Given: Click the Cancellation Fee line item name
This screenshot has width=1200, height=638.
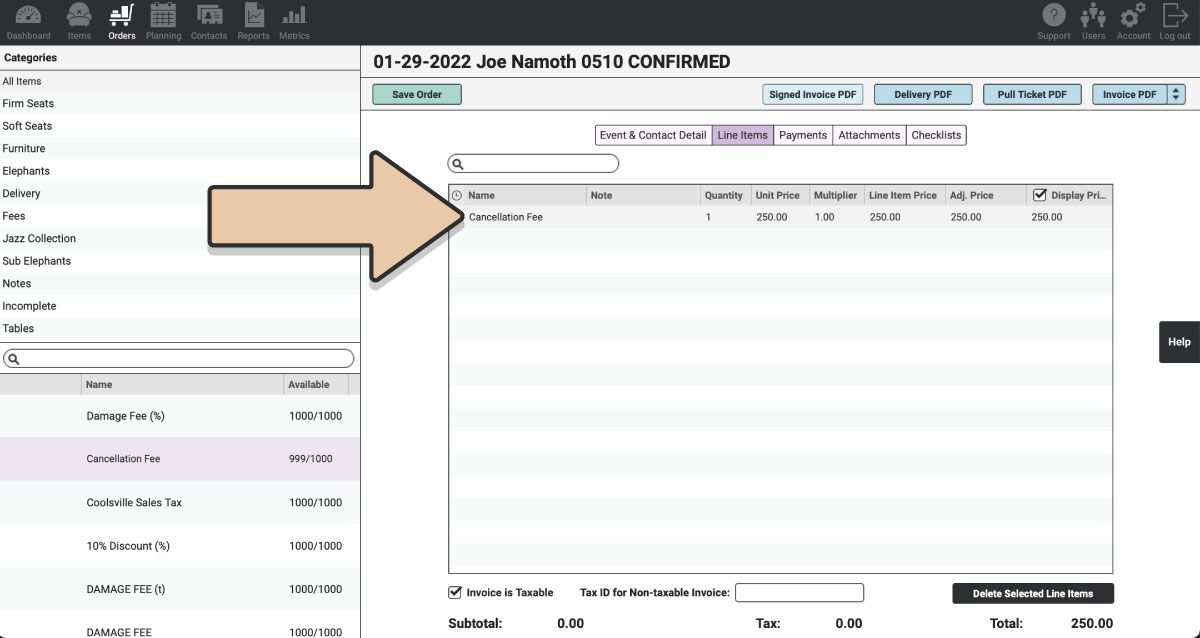Looking at the screenshot, I should coord(506,217).
